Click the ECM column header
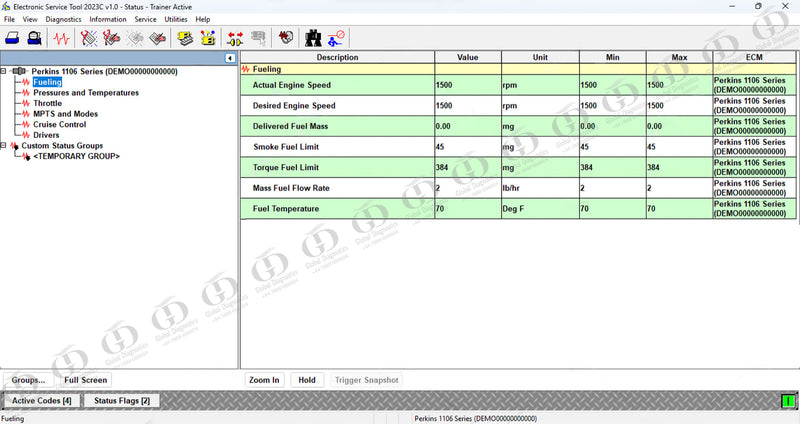Viewport: 800px width, 424px height. 754,57
